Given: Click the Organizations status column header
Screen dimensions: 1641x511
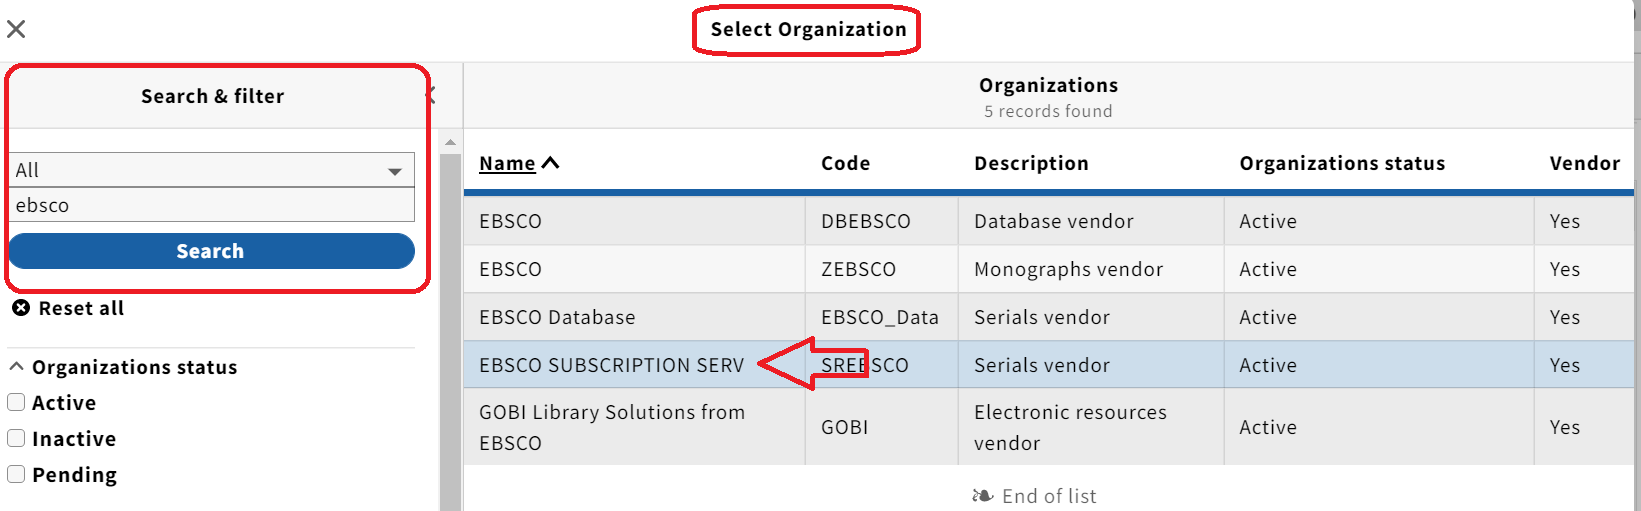Looking at the screenshot, I should coord(1342,163).
